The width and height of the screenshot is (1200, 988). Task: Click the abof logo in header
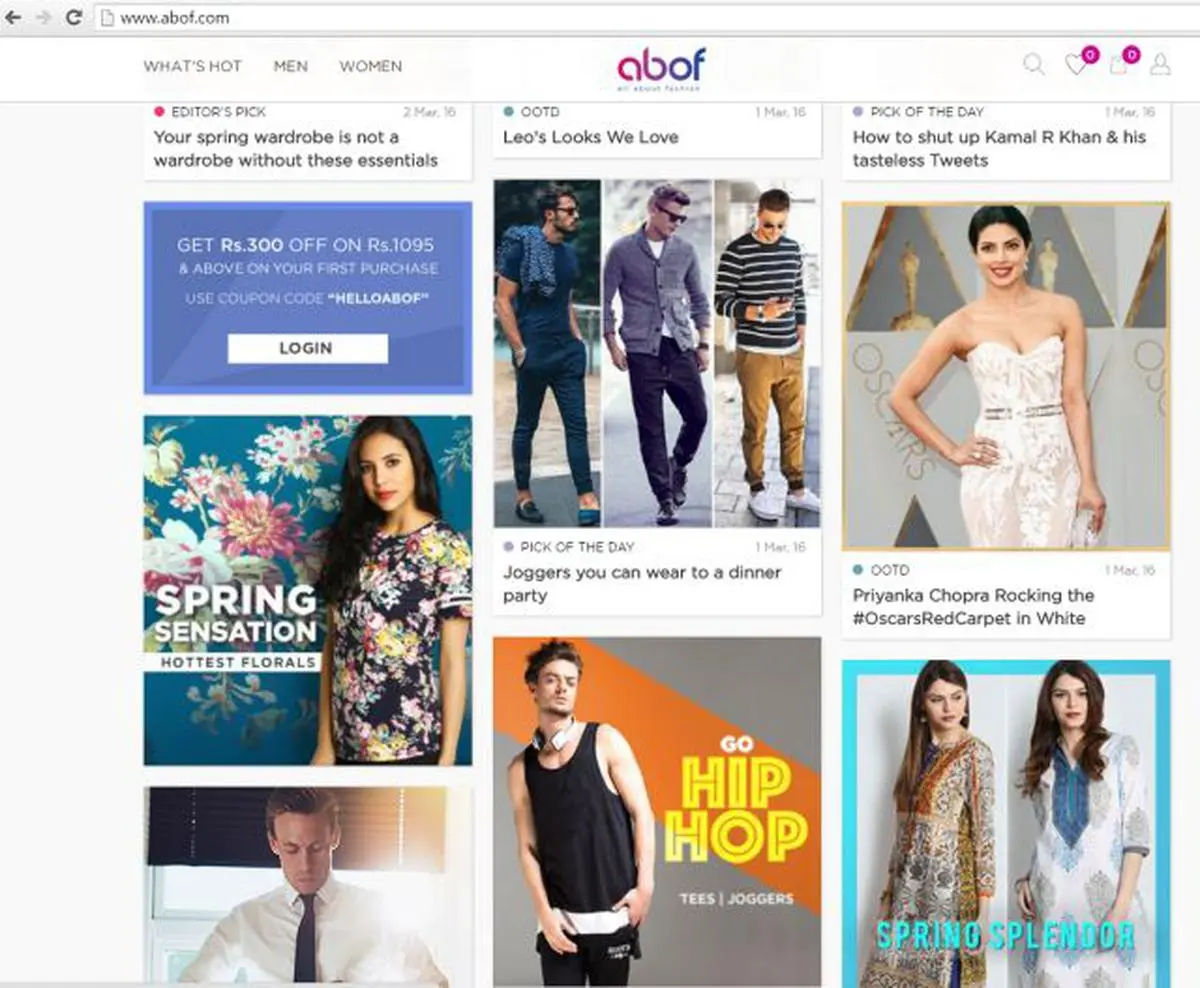click(661, 69)
